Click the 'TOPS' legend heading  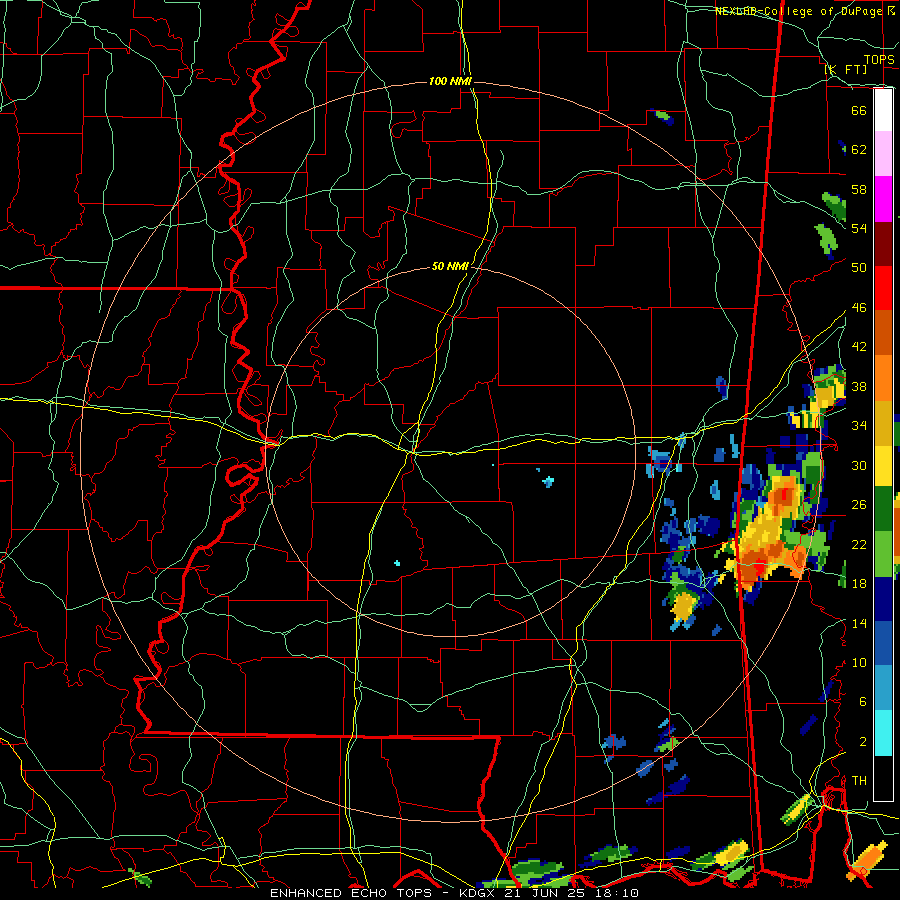point(879,59)
